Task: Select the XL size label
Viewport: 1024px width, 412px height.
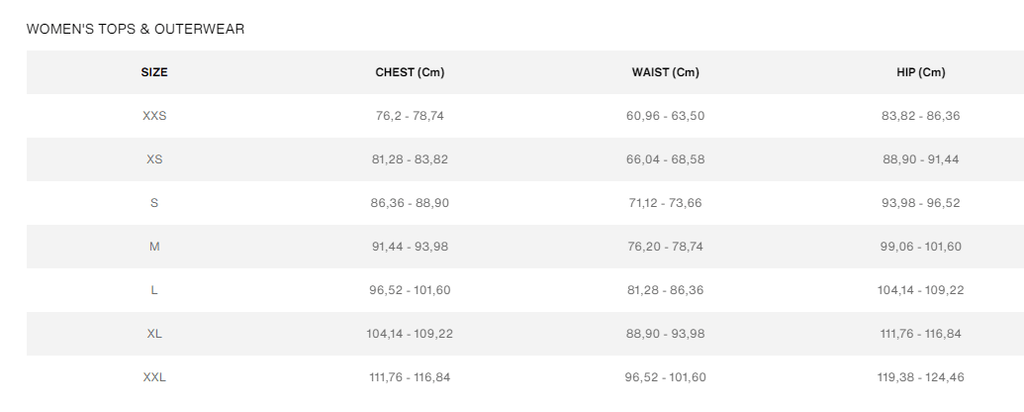Action: click(154, 334)
